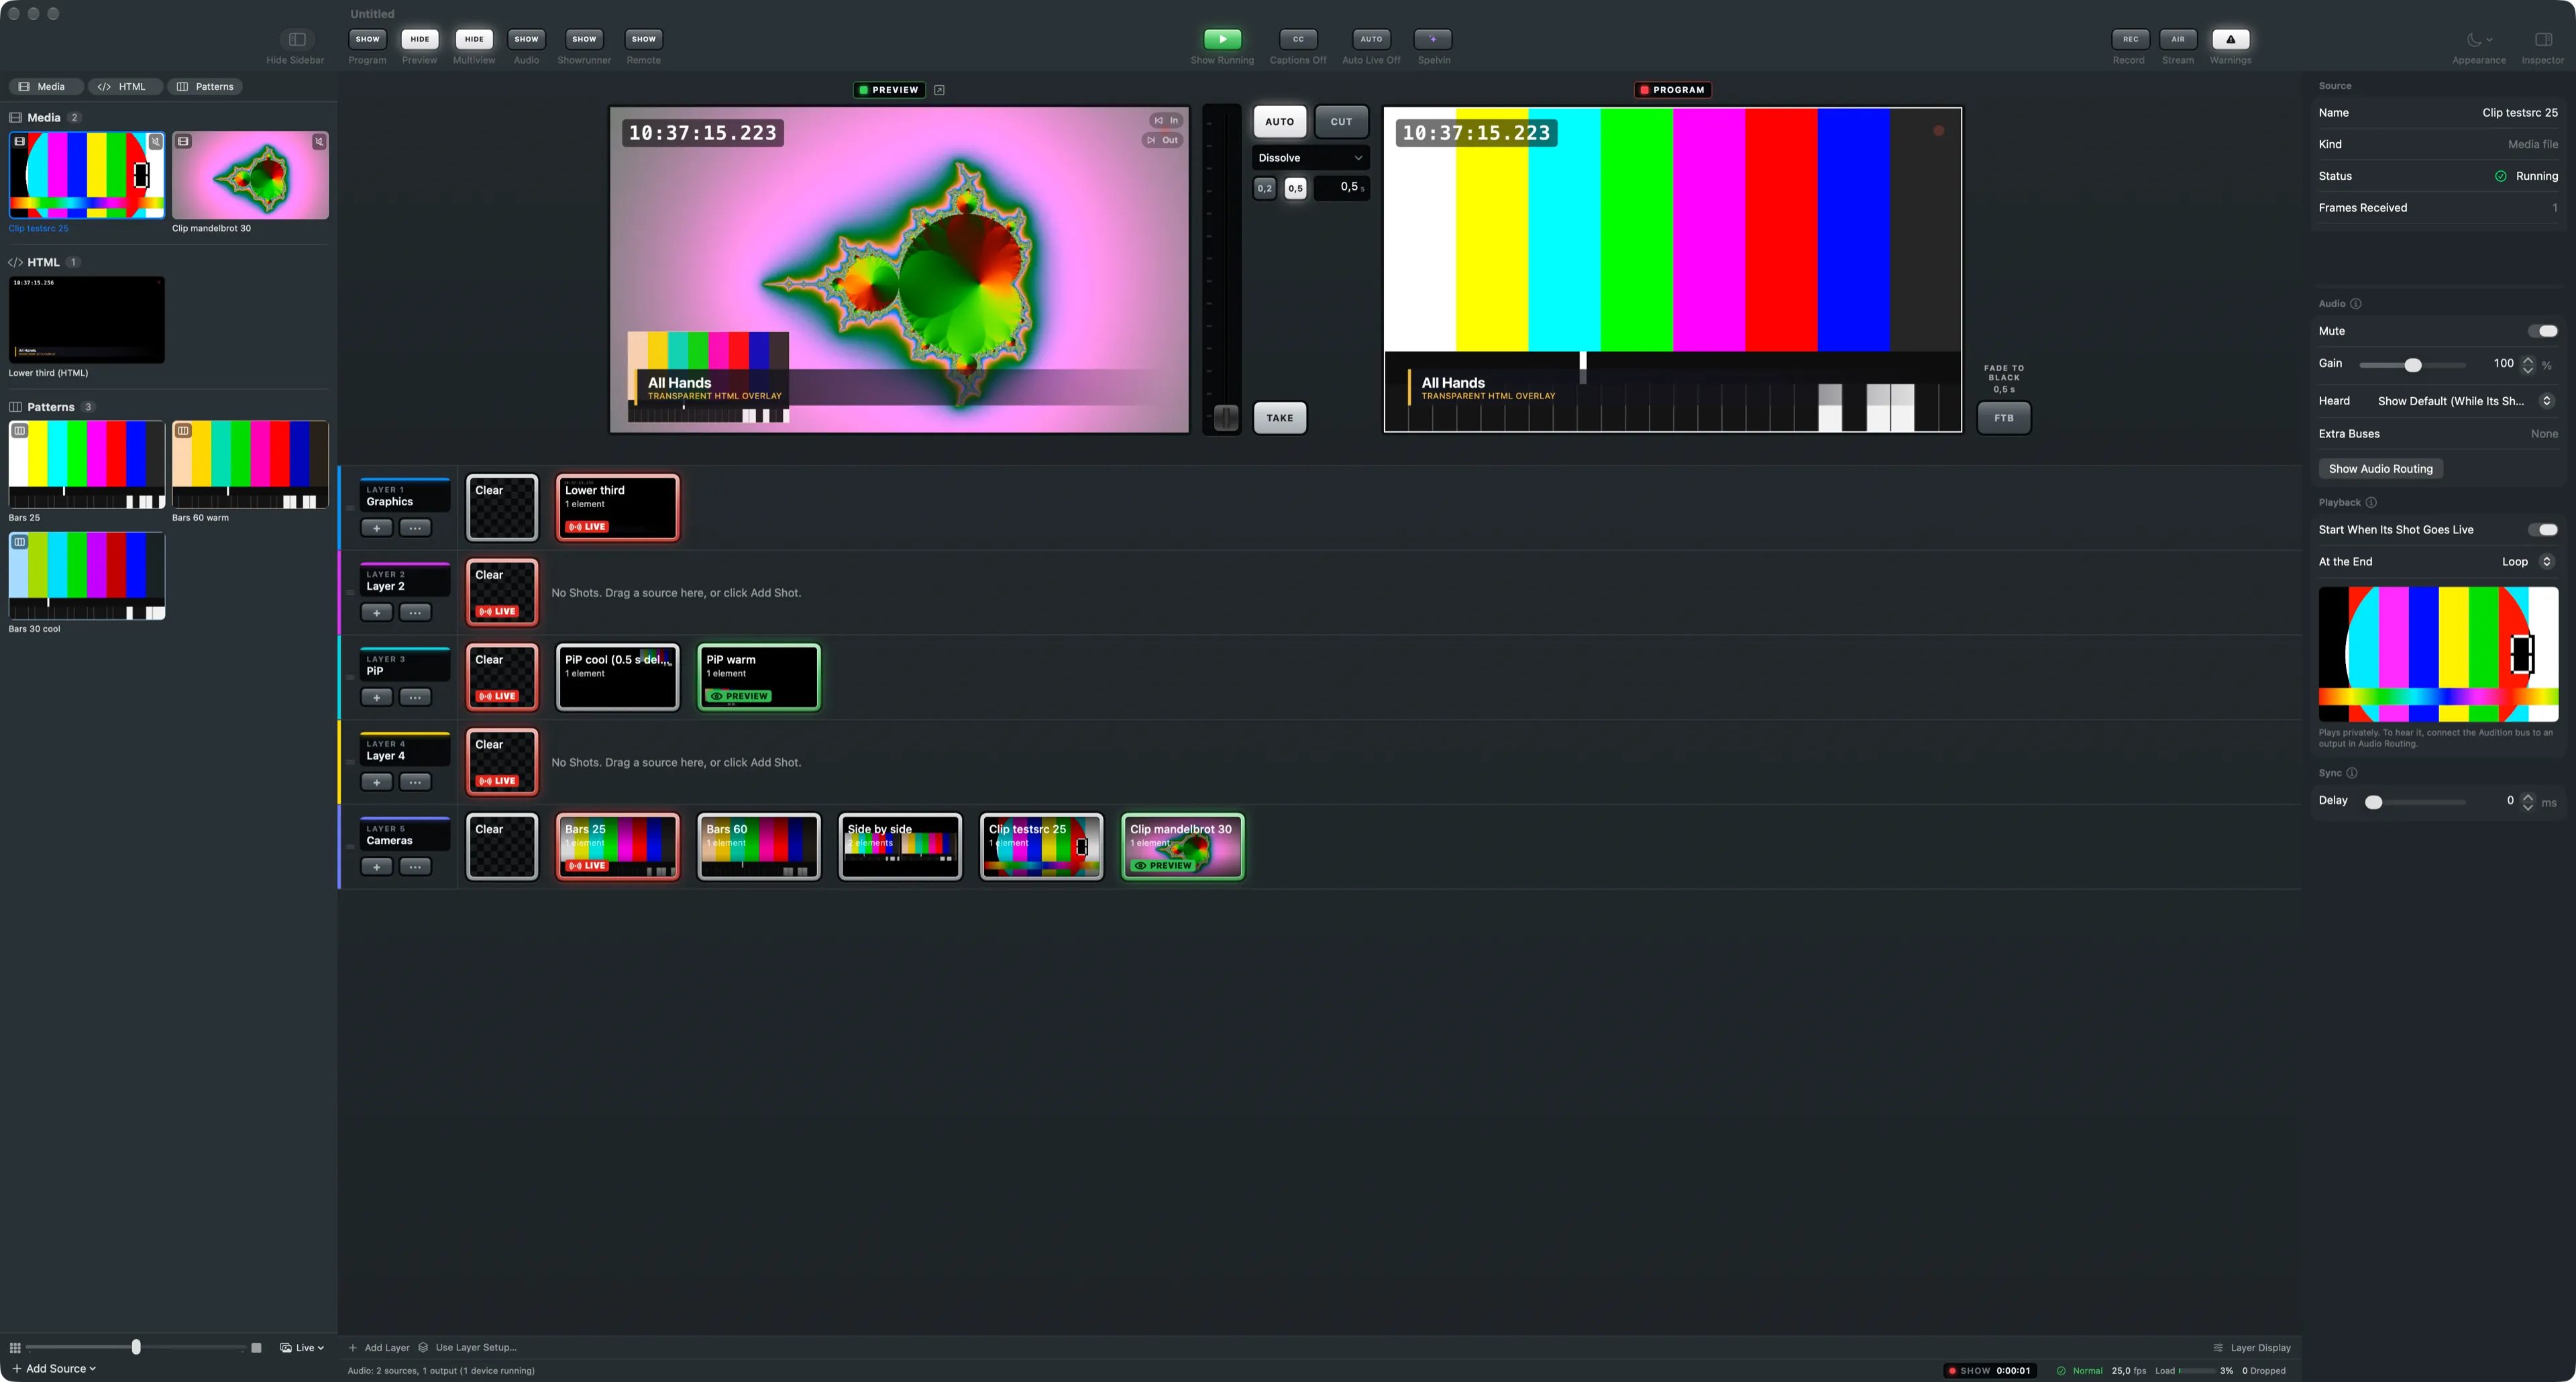Click Show Audio Routing button
The width and height of the screenshot is (2576, 1382).
pos(2380,469)
